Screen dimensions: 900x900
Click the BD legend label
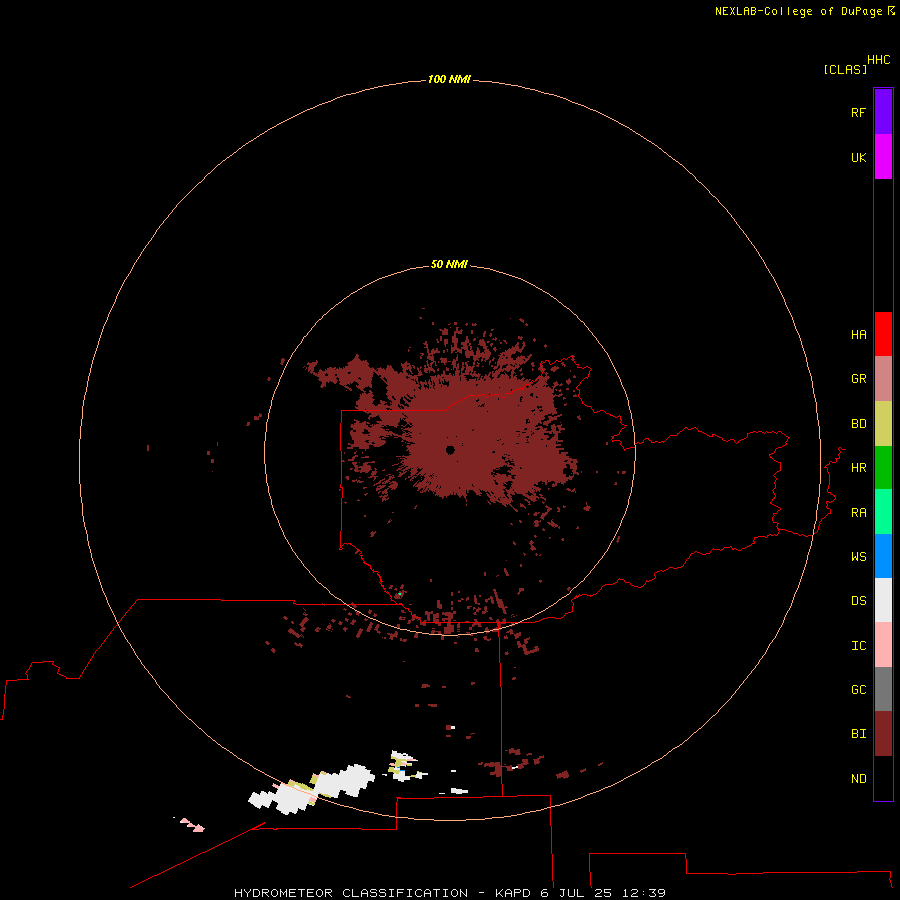pos(858,424)
